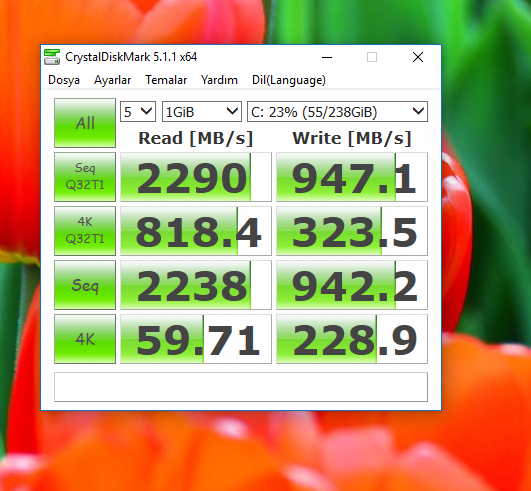Open the test count dropdown showing 5
The height and width of the screenshot is (491, 531).
[x=138, y=111]
